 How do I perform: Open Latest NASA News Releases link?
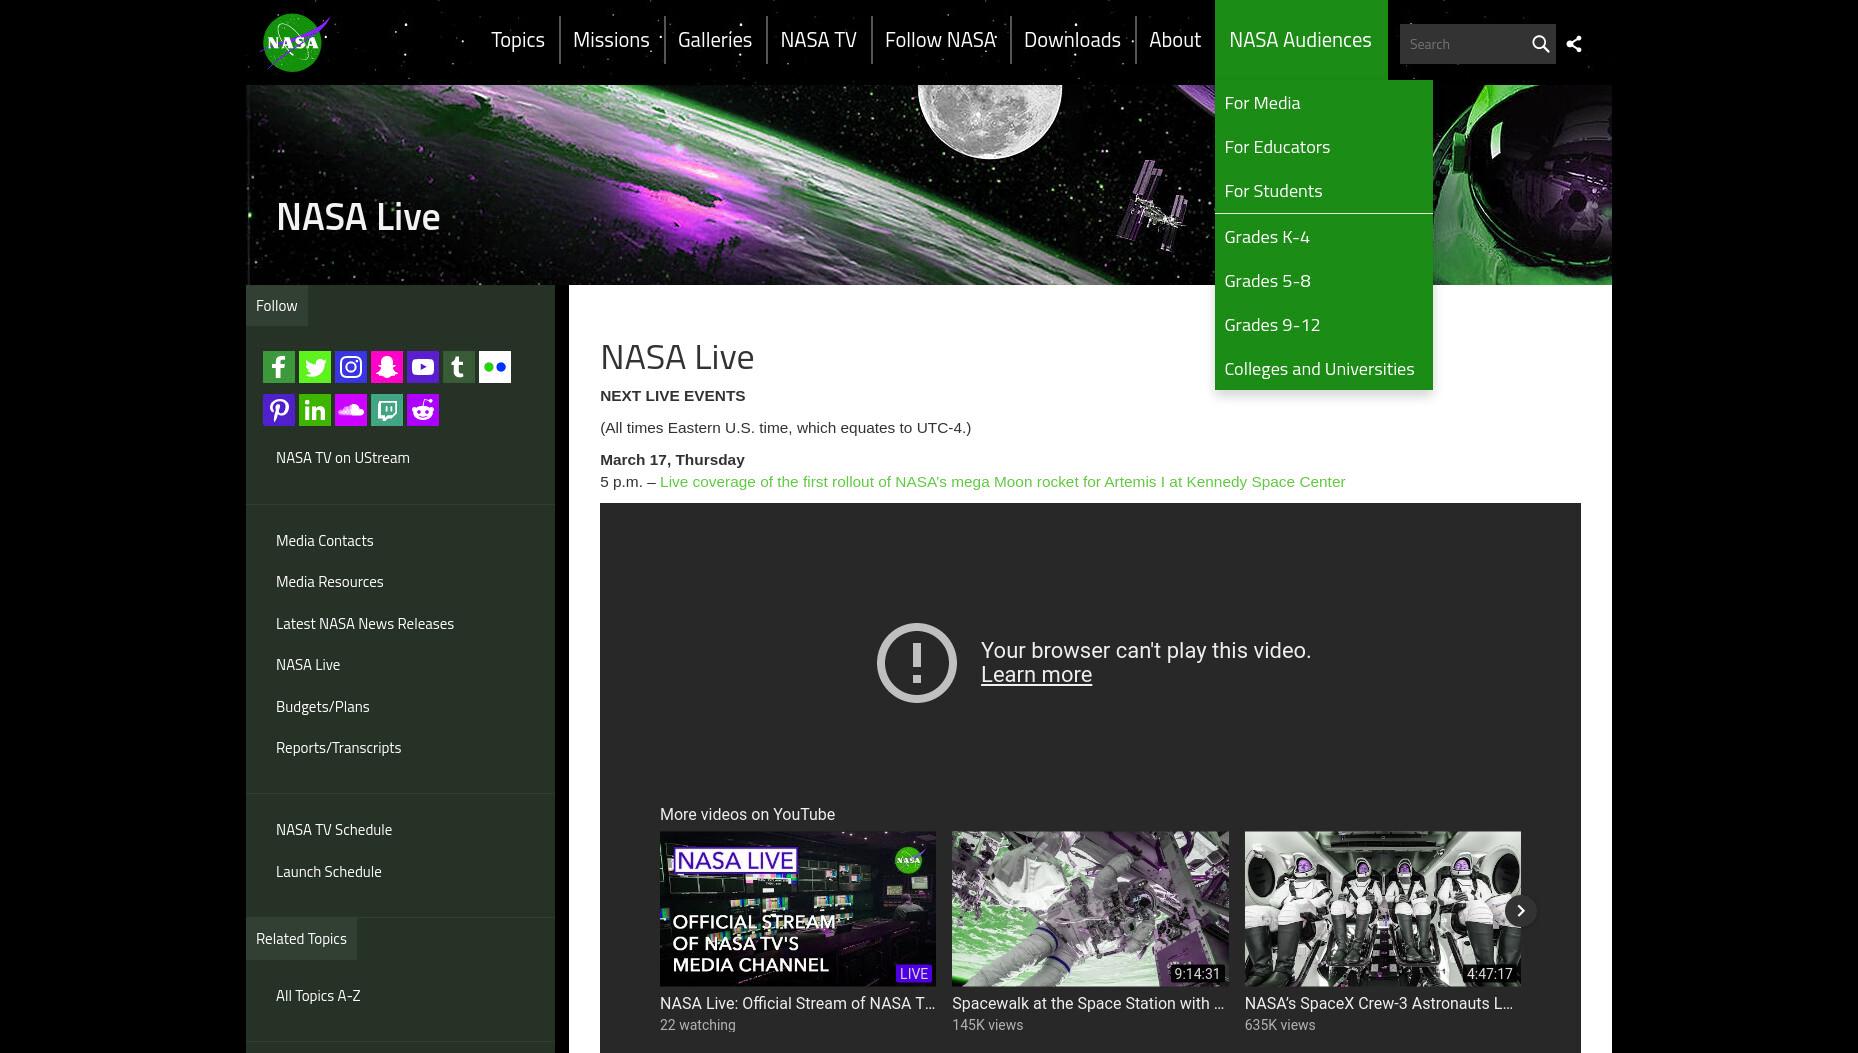click(365, 624)
